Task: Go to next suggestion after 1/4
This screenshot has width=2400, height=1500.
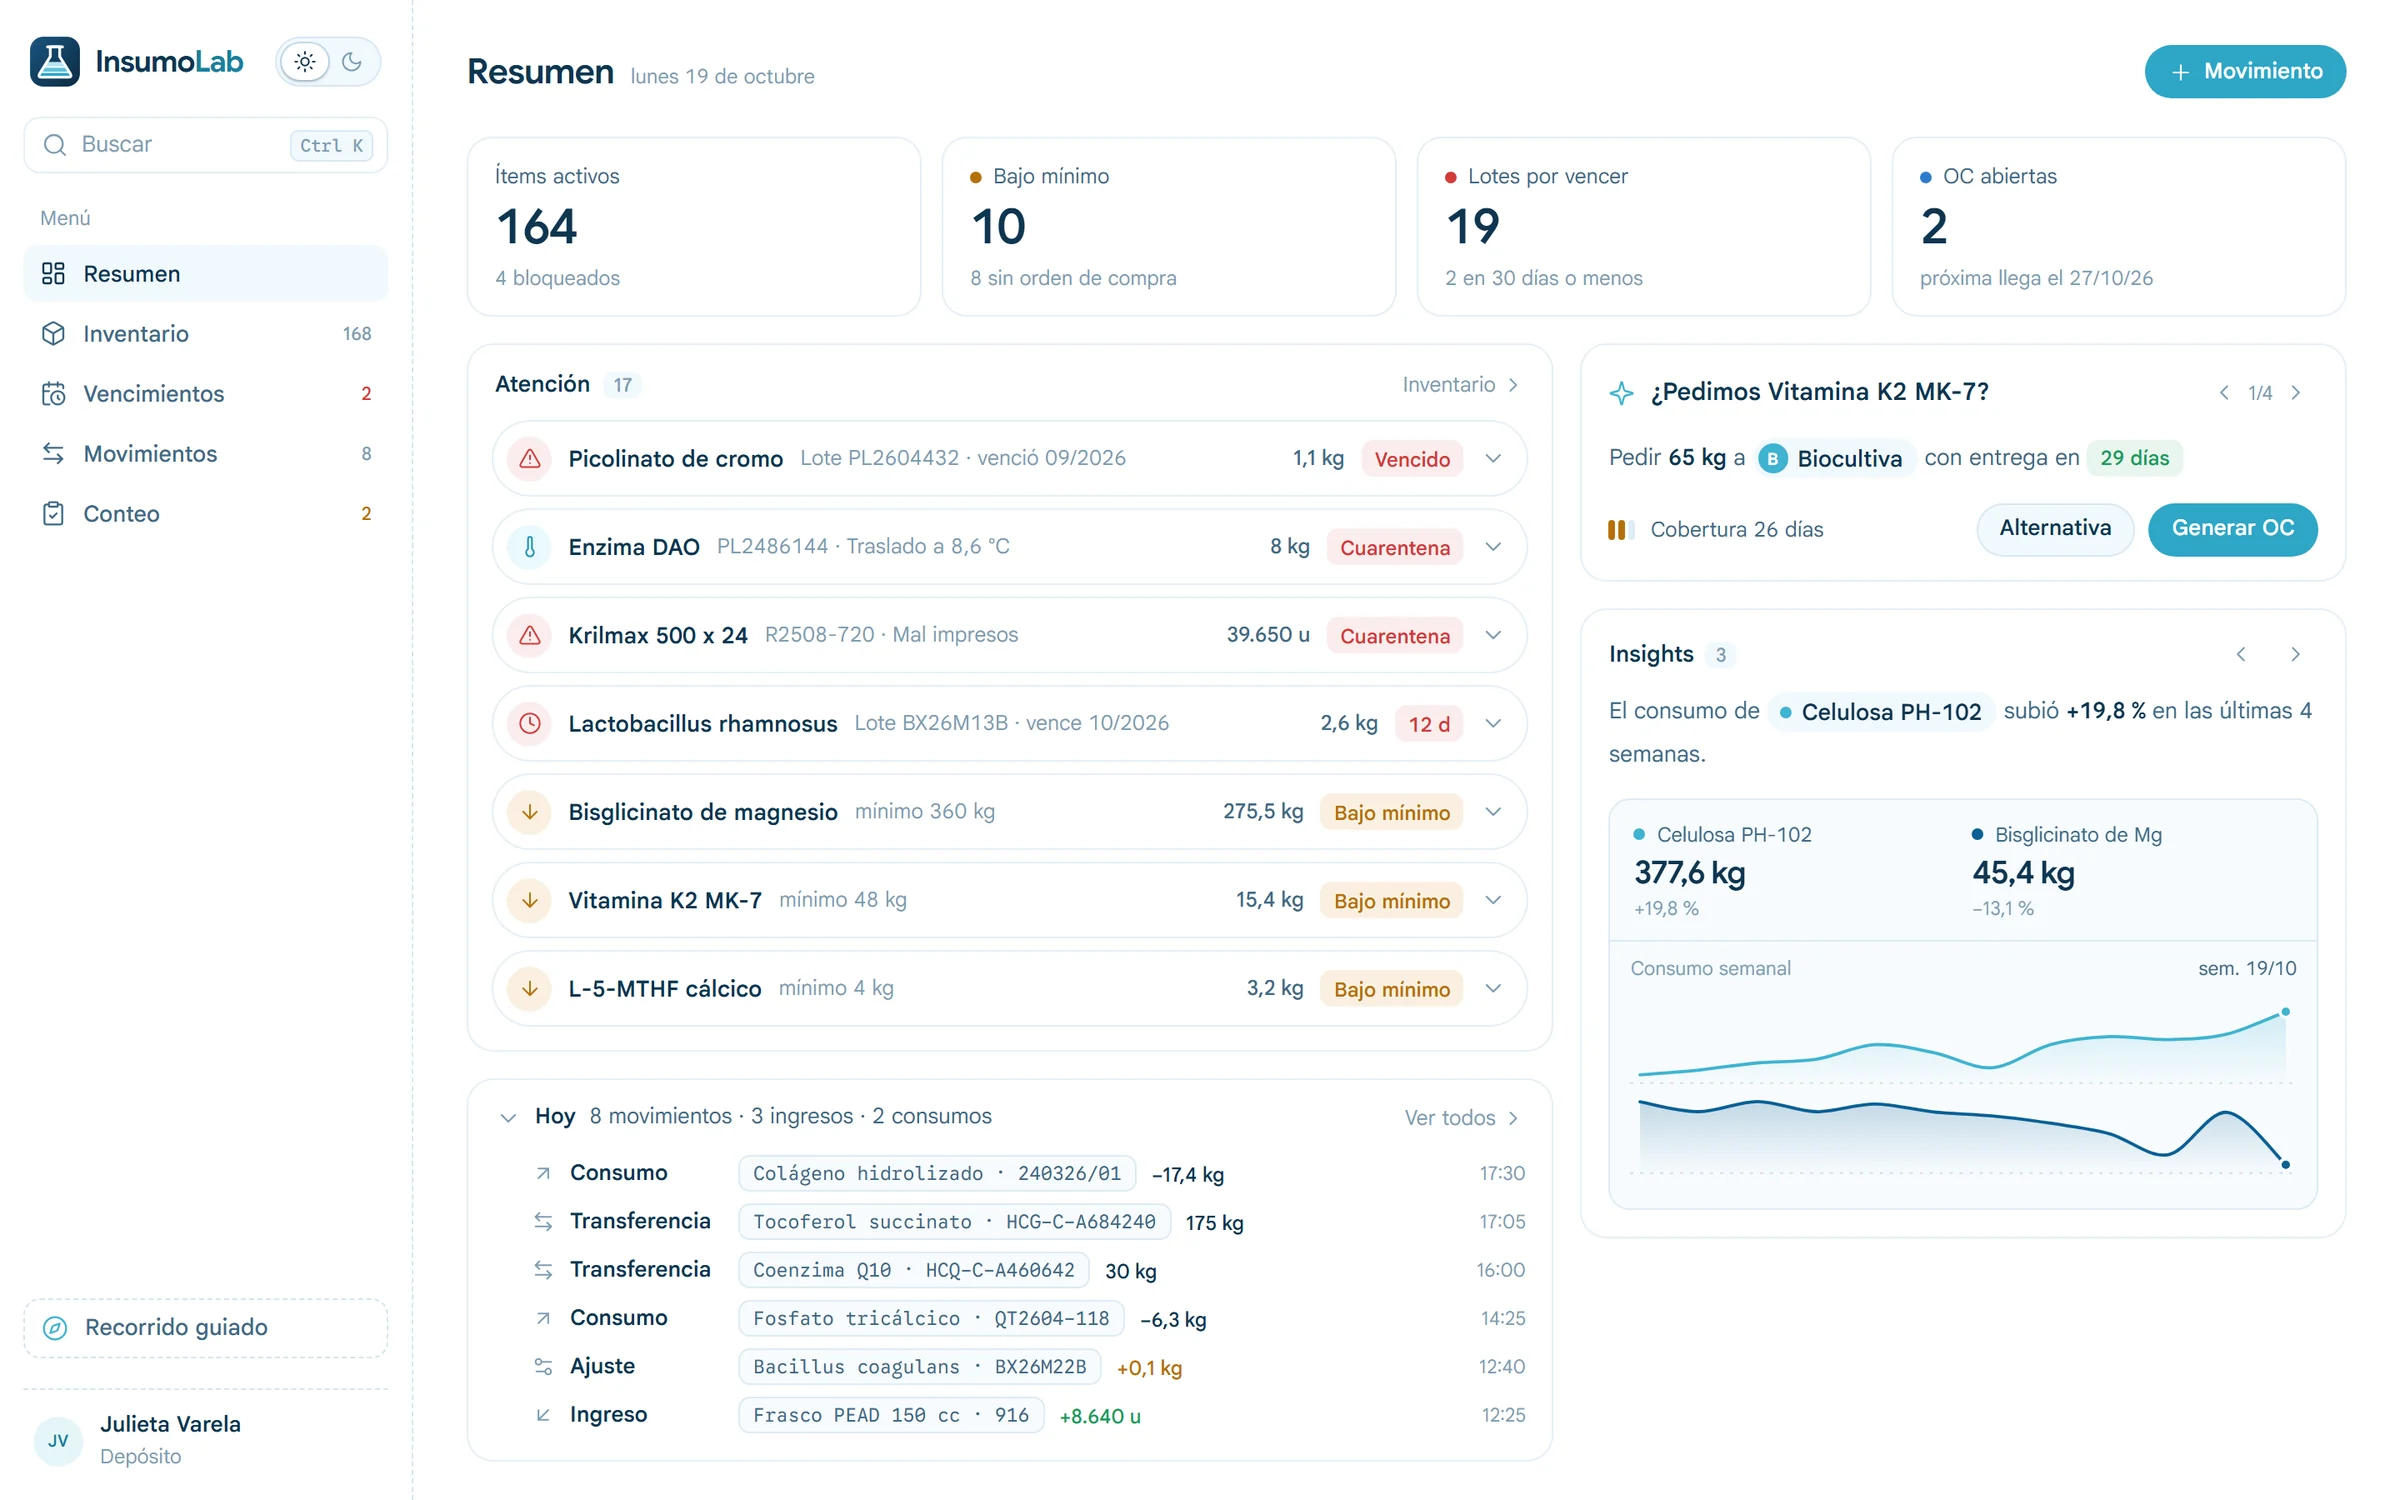Action: 2296,393
